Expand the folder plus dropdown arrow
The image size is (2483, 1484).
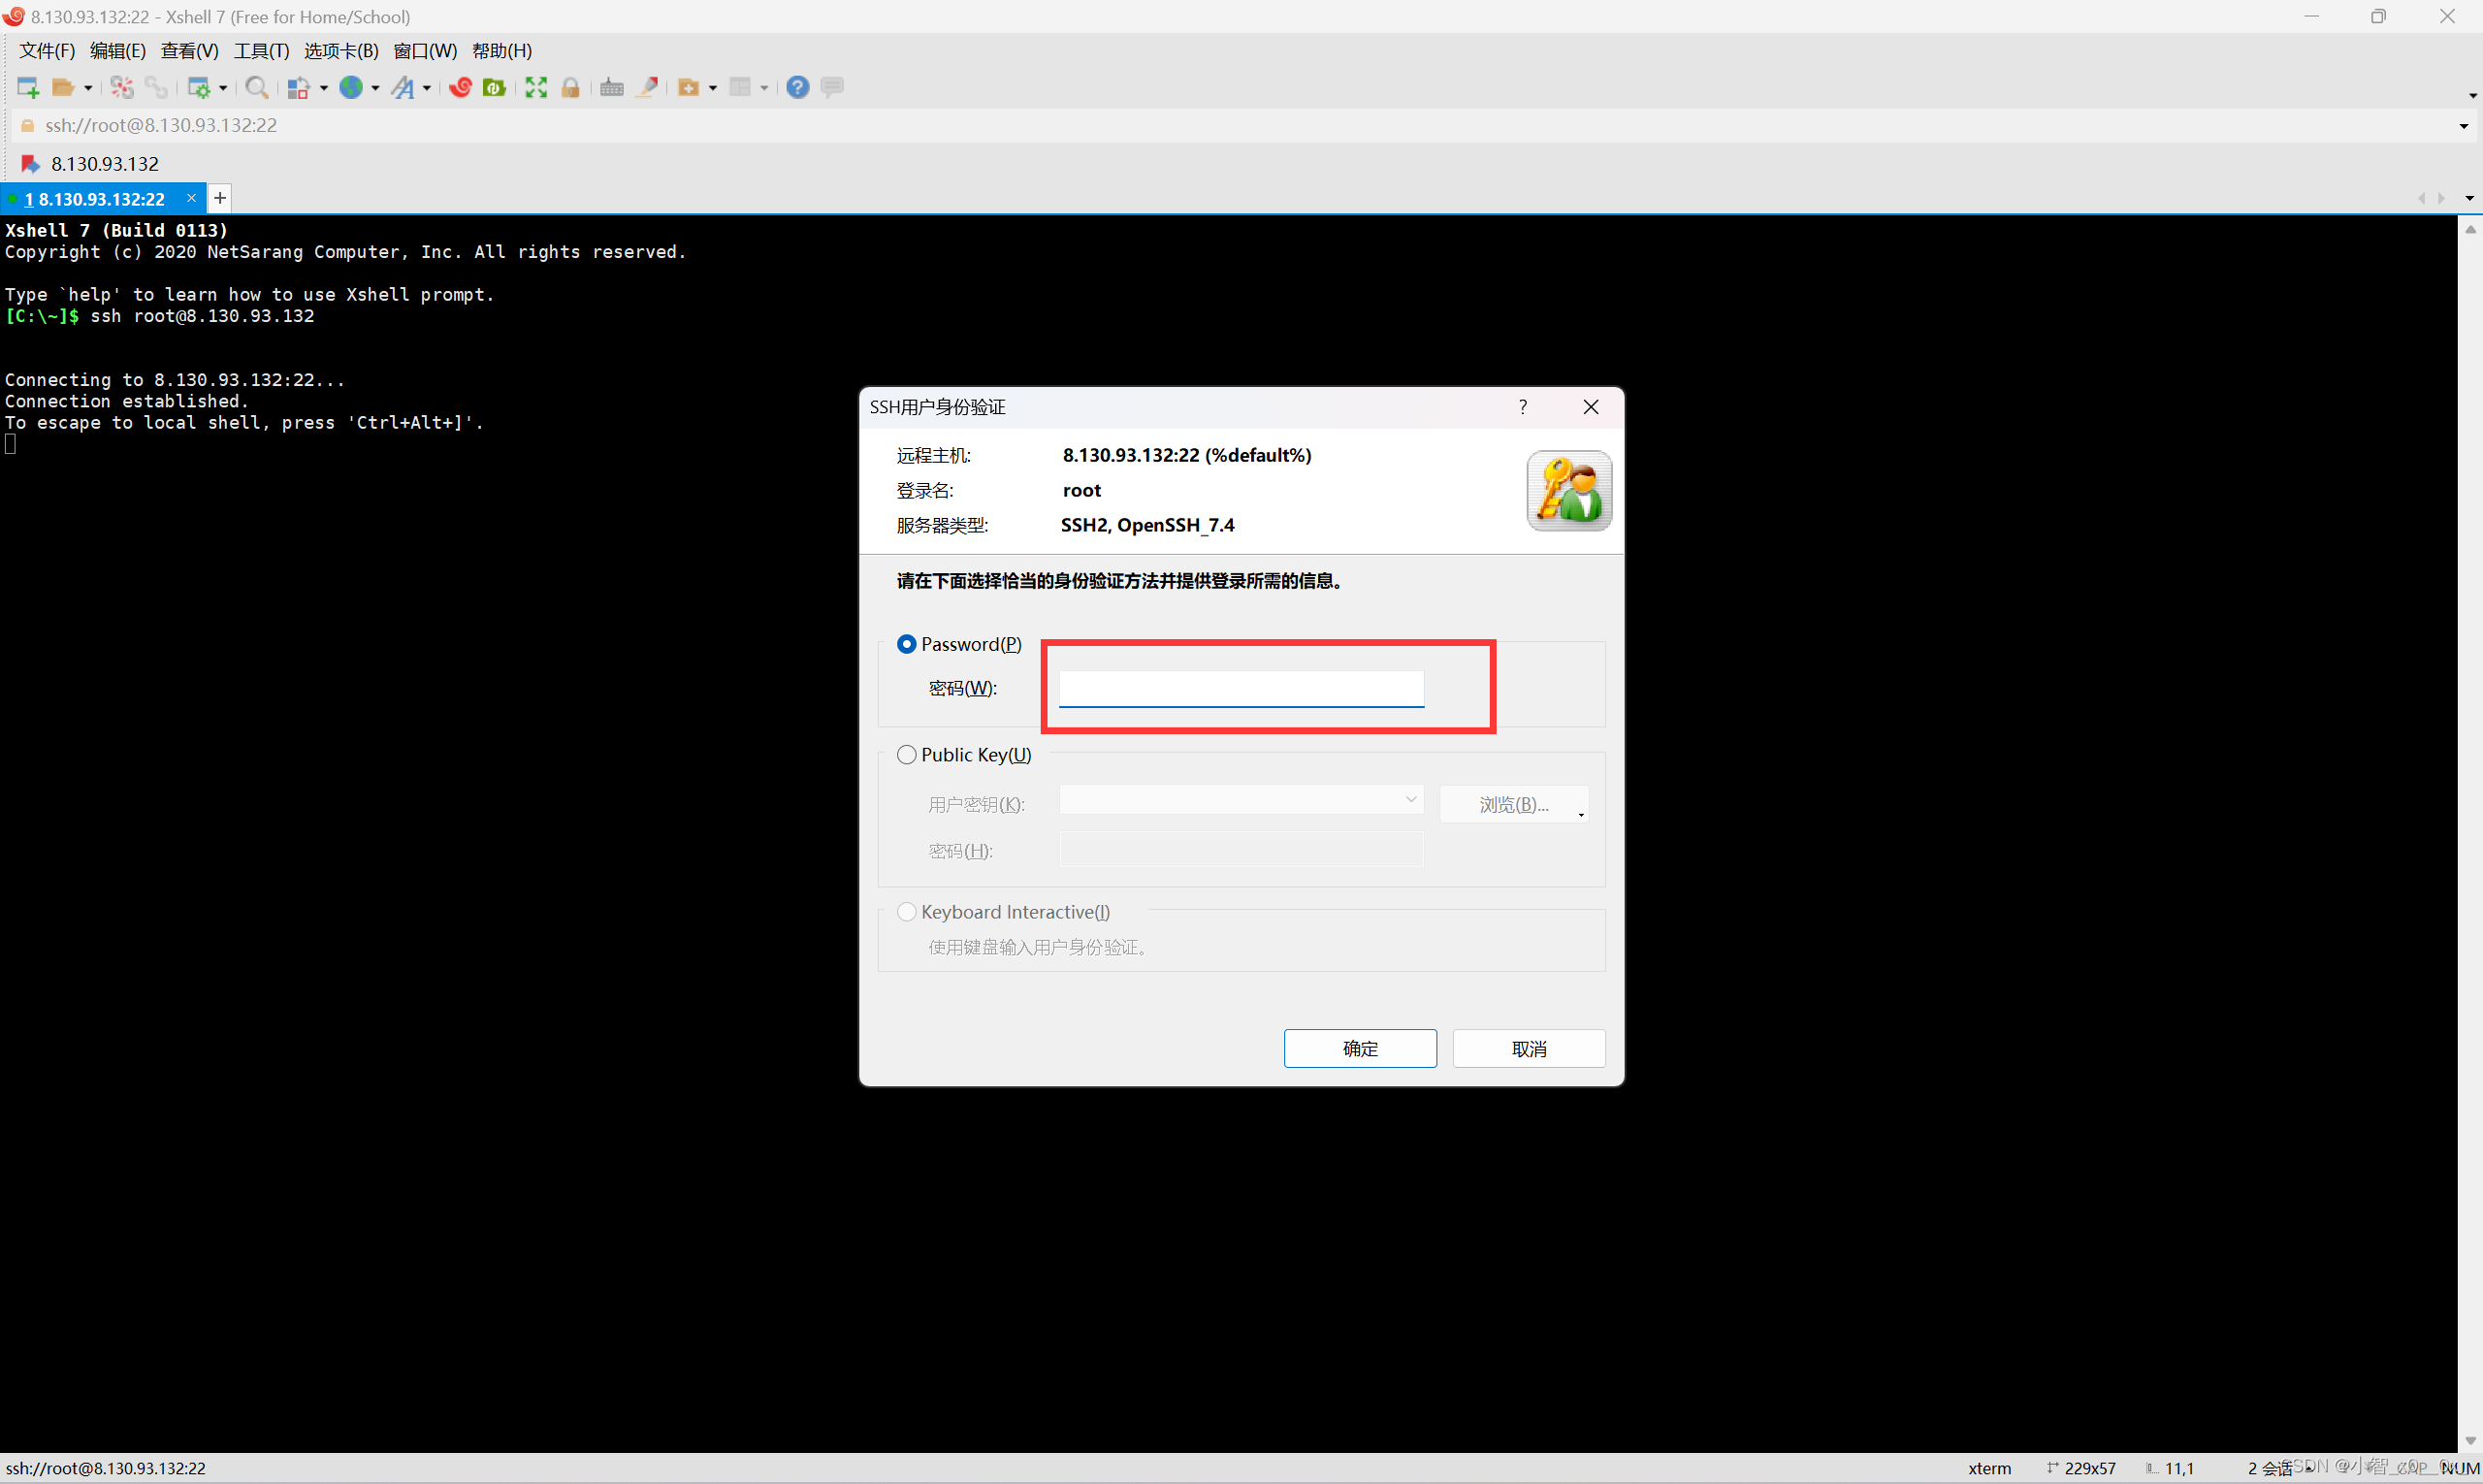[x=713, y=88]
